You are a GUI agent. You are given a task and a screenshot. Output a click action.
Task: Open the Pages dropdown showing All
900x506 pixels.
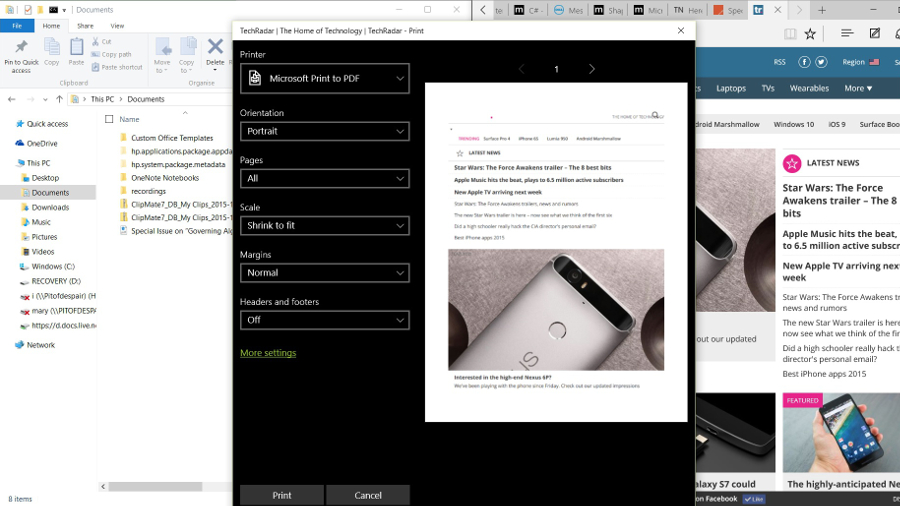pyautogui.click(x=324, y=178)
